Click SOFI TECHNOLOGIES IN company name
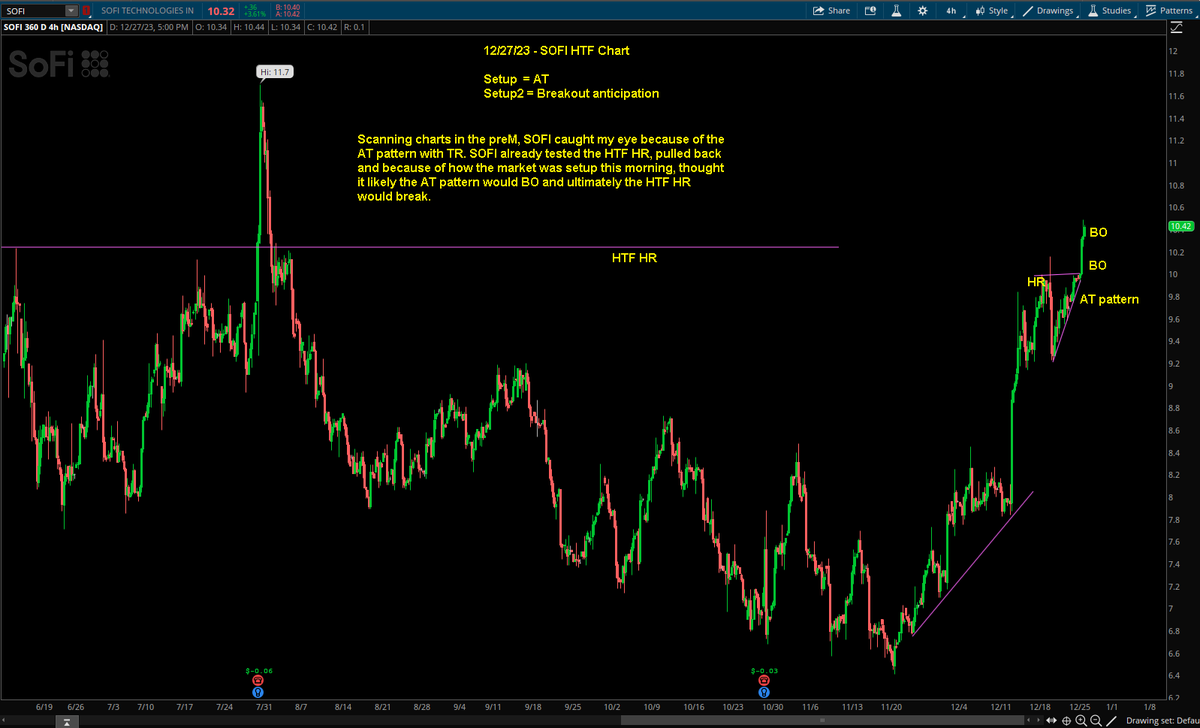 [x=147, y=10]
